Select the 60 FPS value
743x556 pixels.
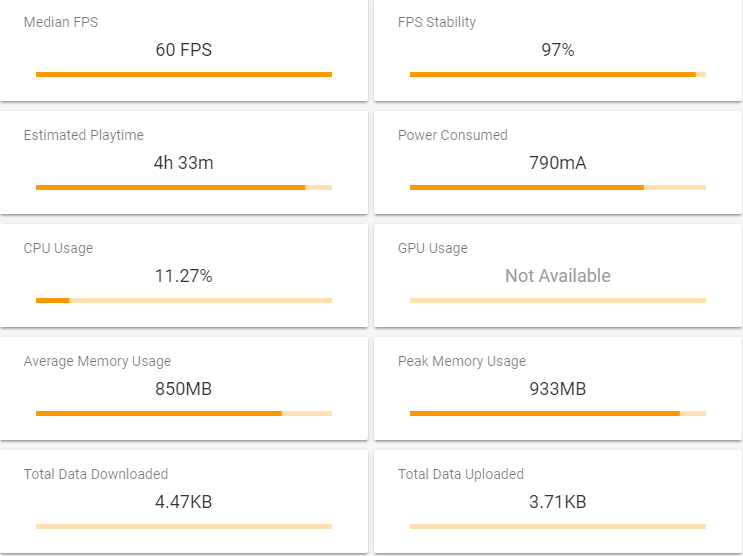tap(184, 50)
